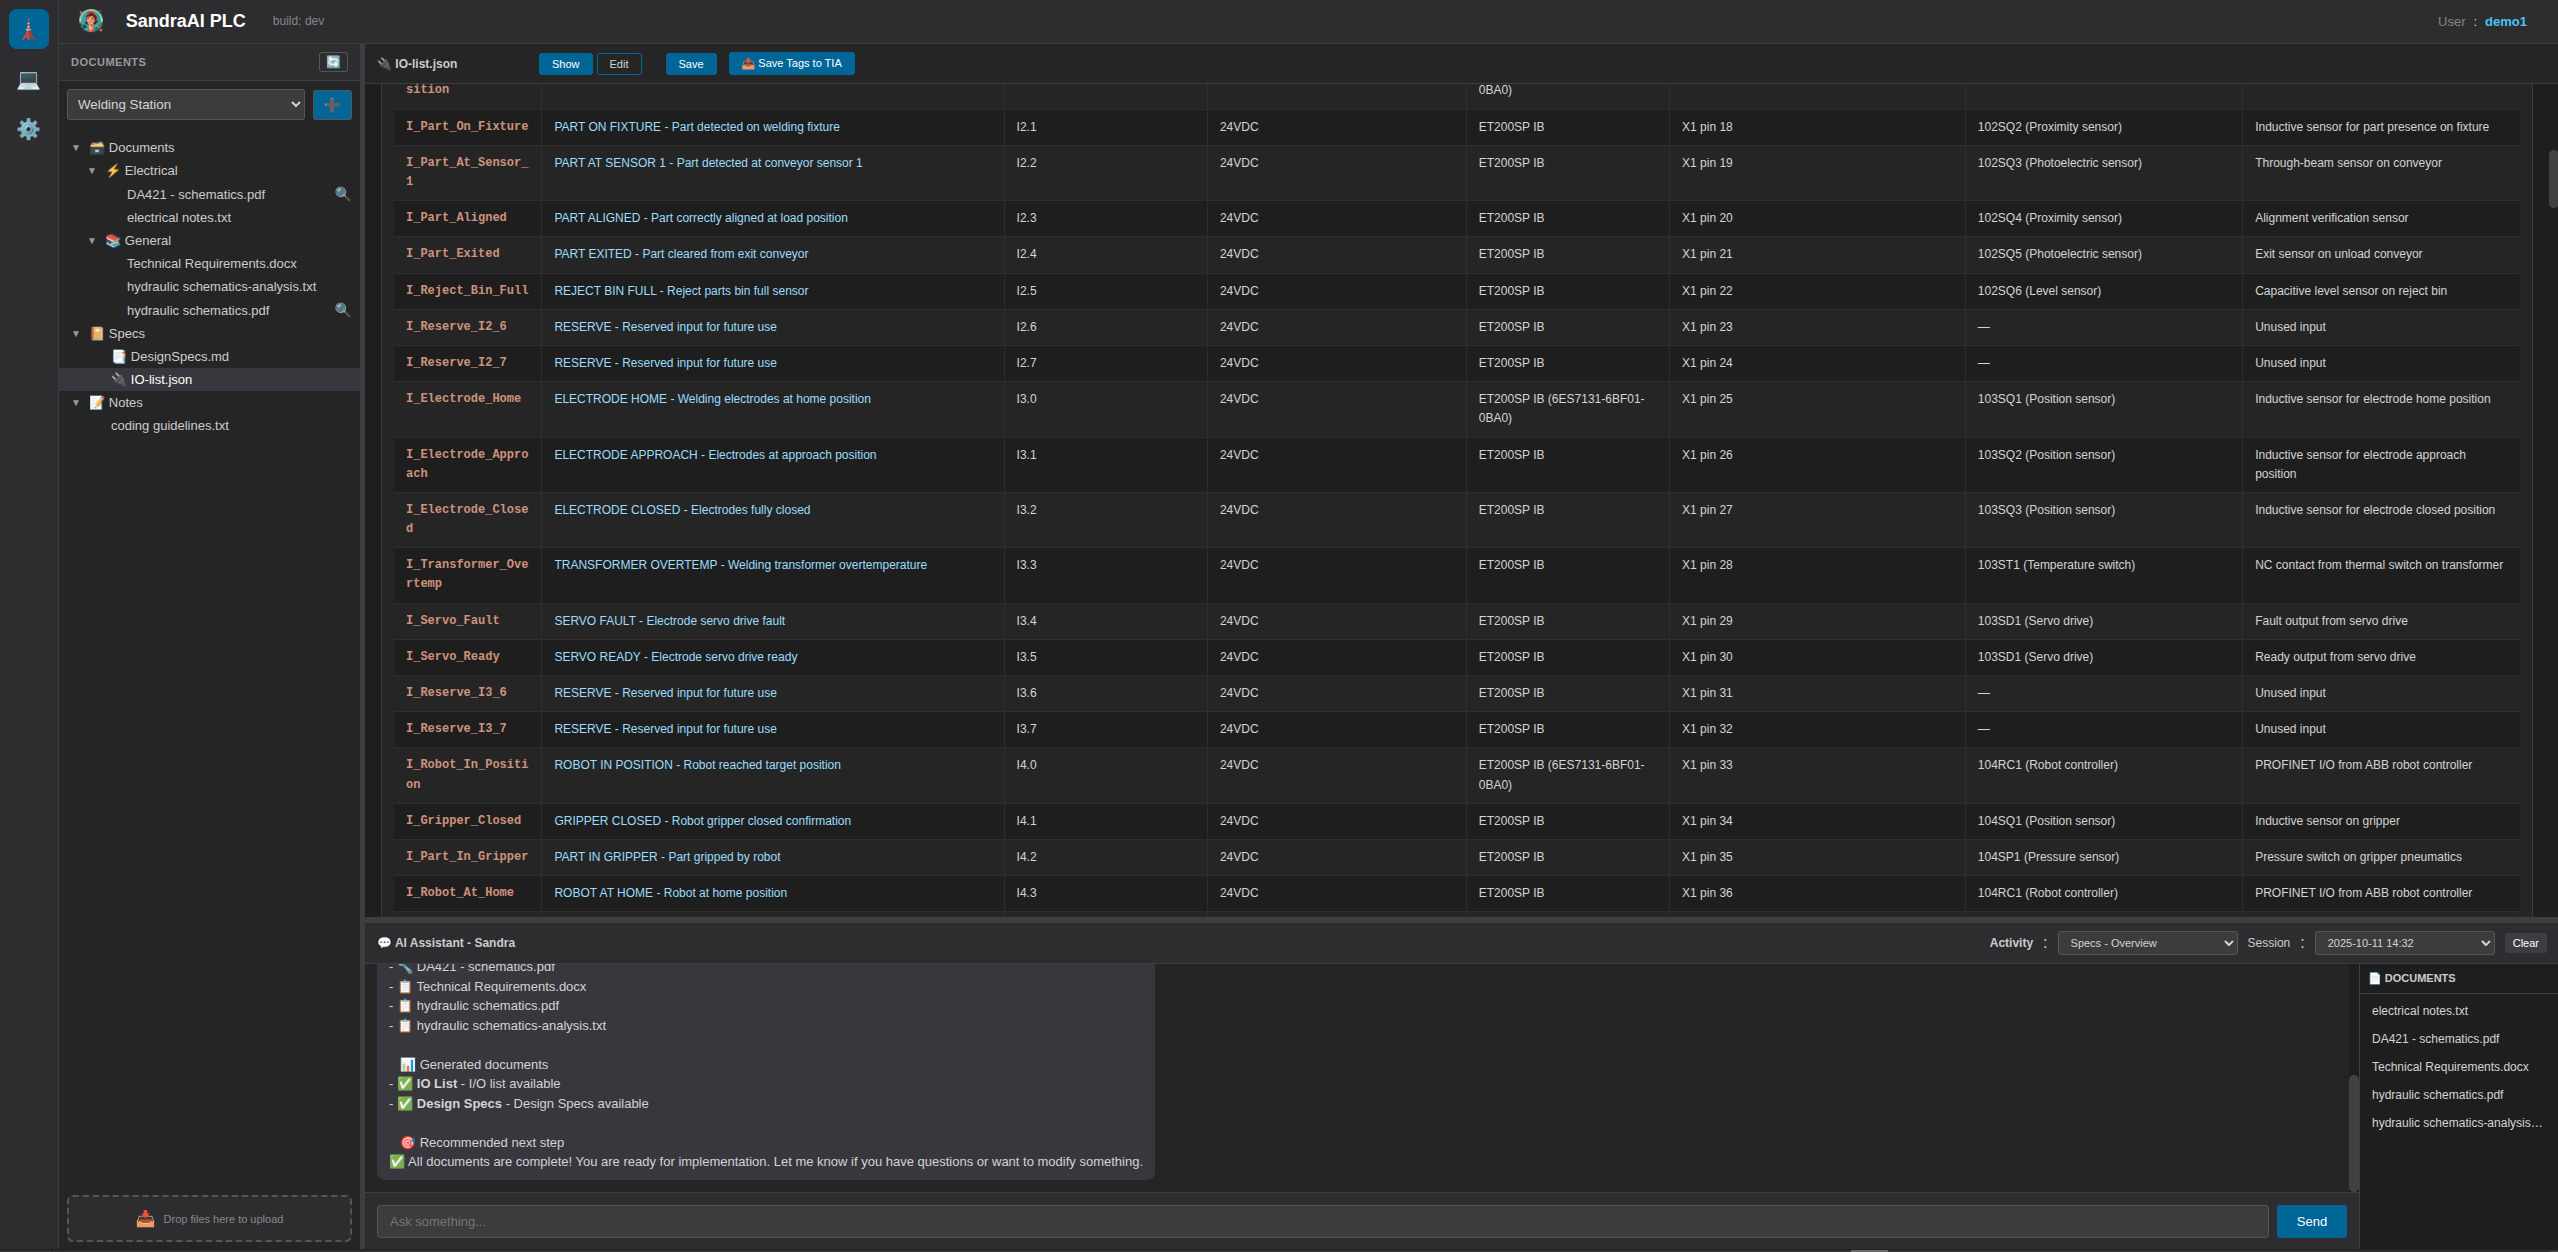This screenshot has height=1252, width=2558.
Task: Open the Activity Specs - Overview dropdown
Action: [x=2146, y=943]
